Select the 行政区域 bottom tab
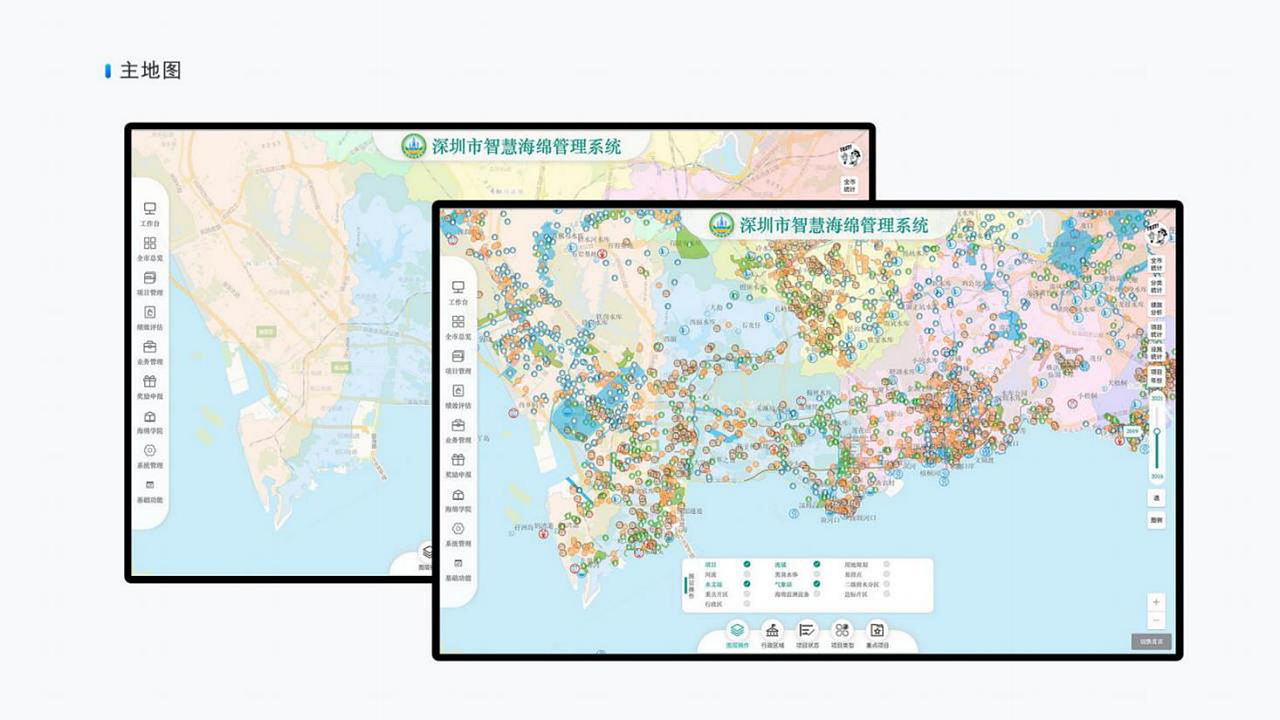This screenshot has height=720, width=1280. coord(773,636)
